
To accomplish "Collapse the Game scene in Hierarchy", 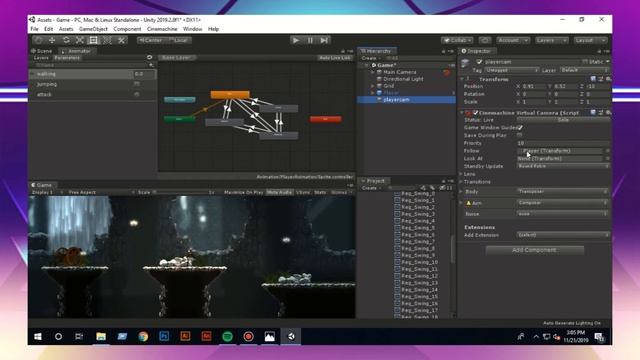I will click(366, 65).
